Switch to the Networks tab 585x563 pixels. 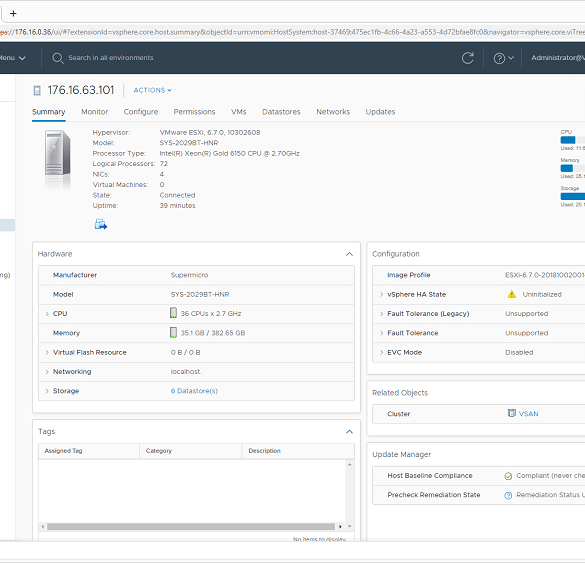(333, 112)
